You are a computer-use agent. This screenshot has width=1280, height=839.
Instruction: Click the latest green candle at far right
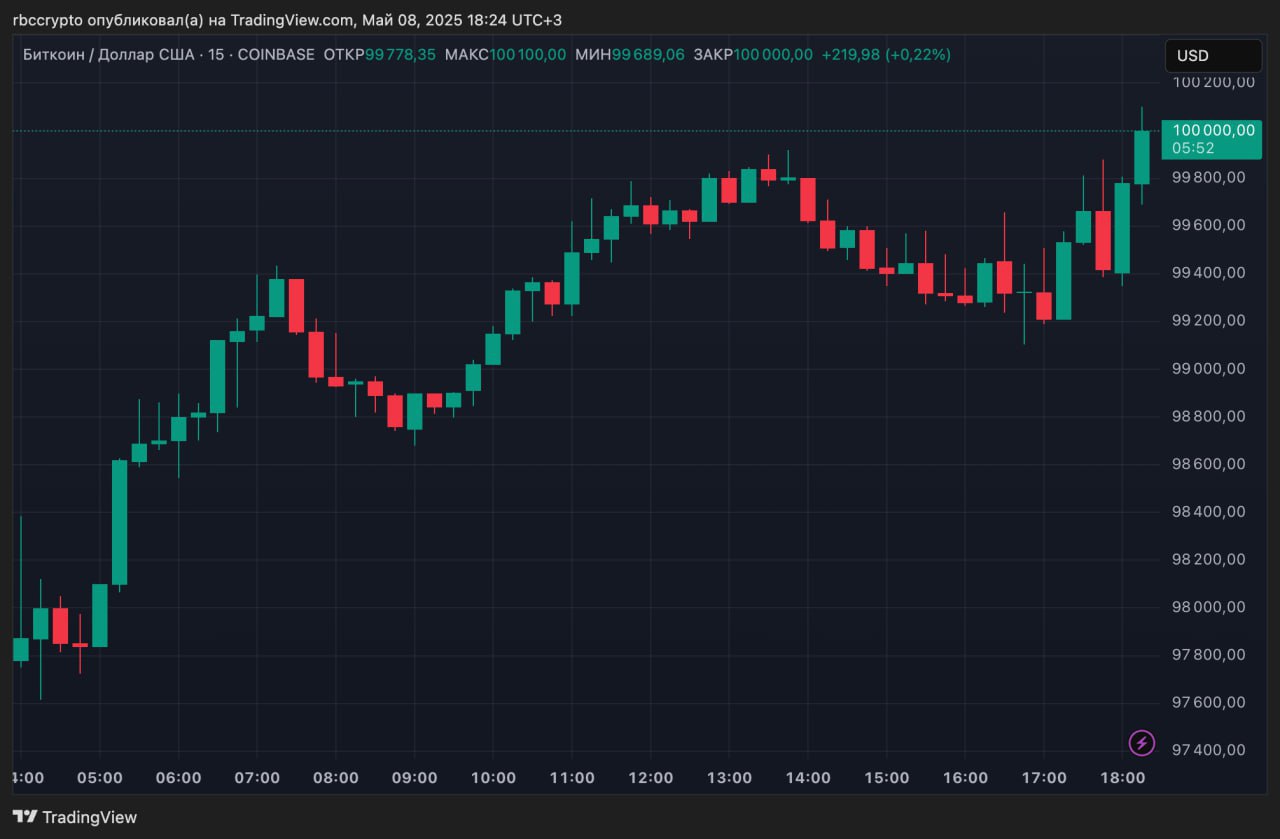(x=1142, y=157)
